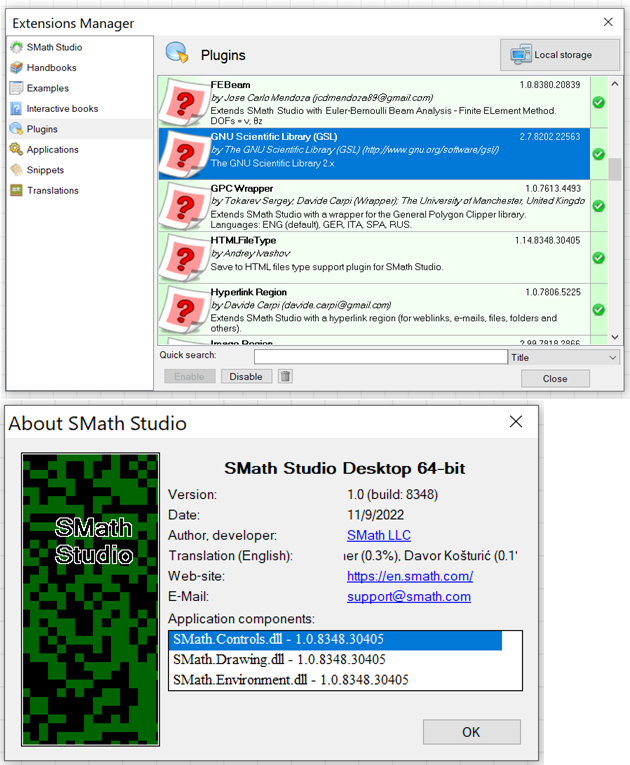Click the green check status for FEBeam
Screen dimensions: 630x765
pos(598,102)
